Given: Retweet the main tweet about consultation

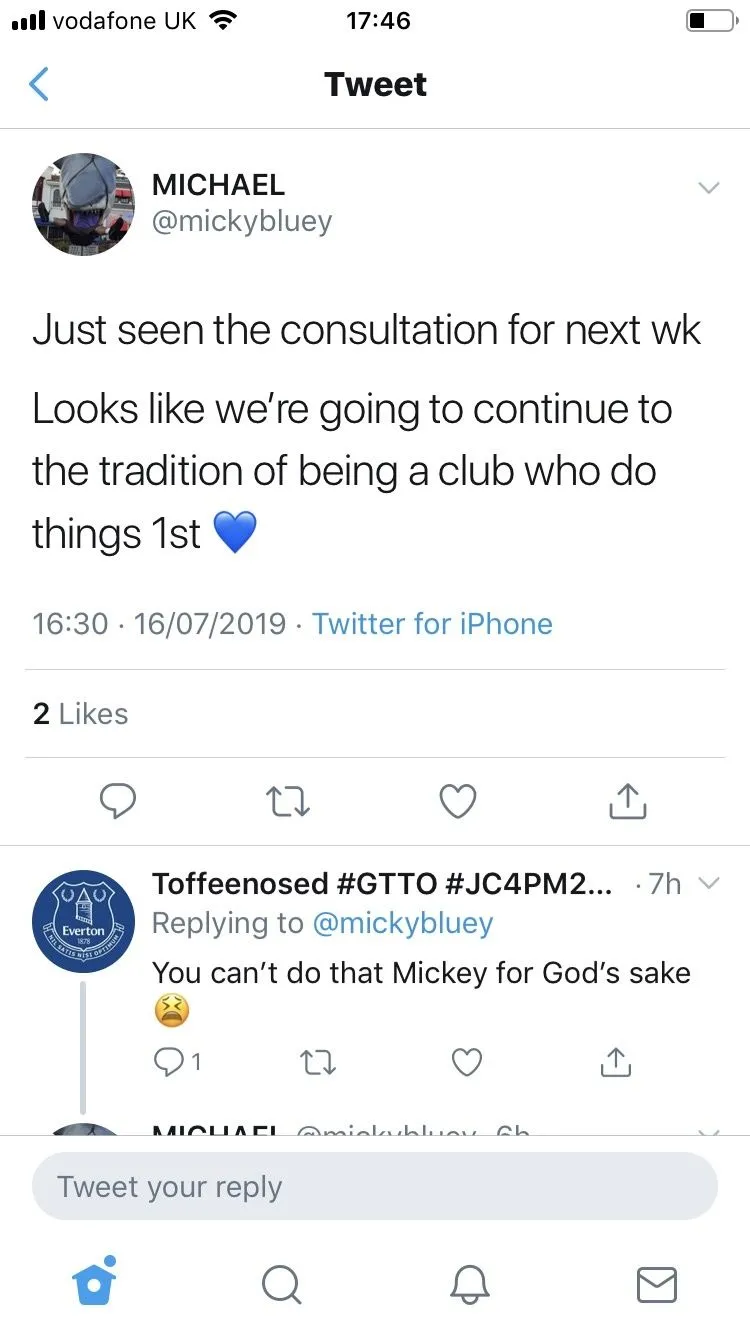Looking at the screenshot, I should point(288,801).
